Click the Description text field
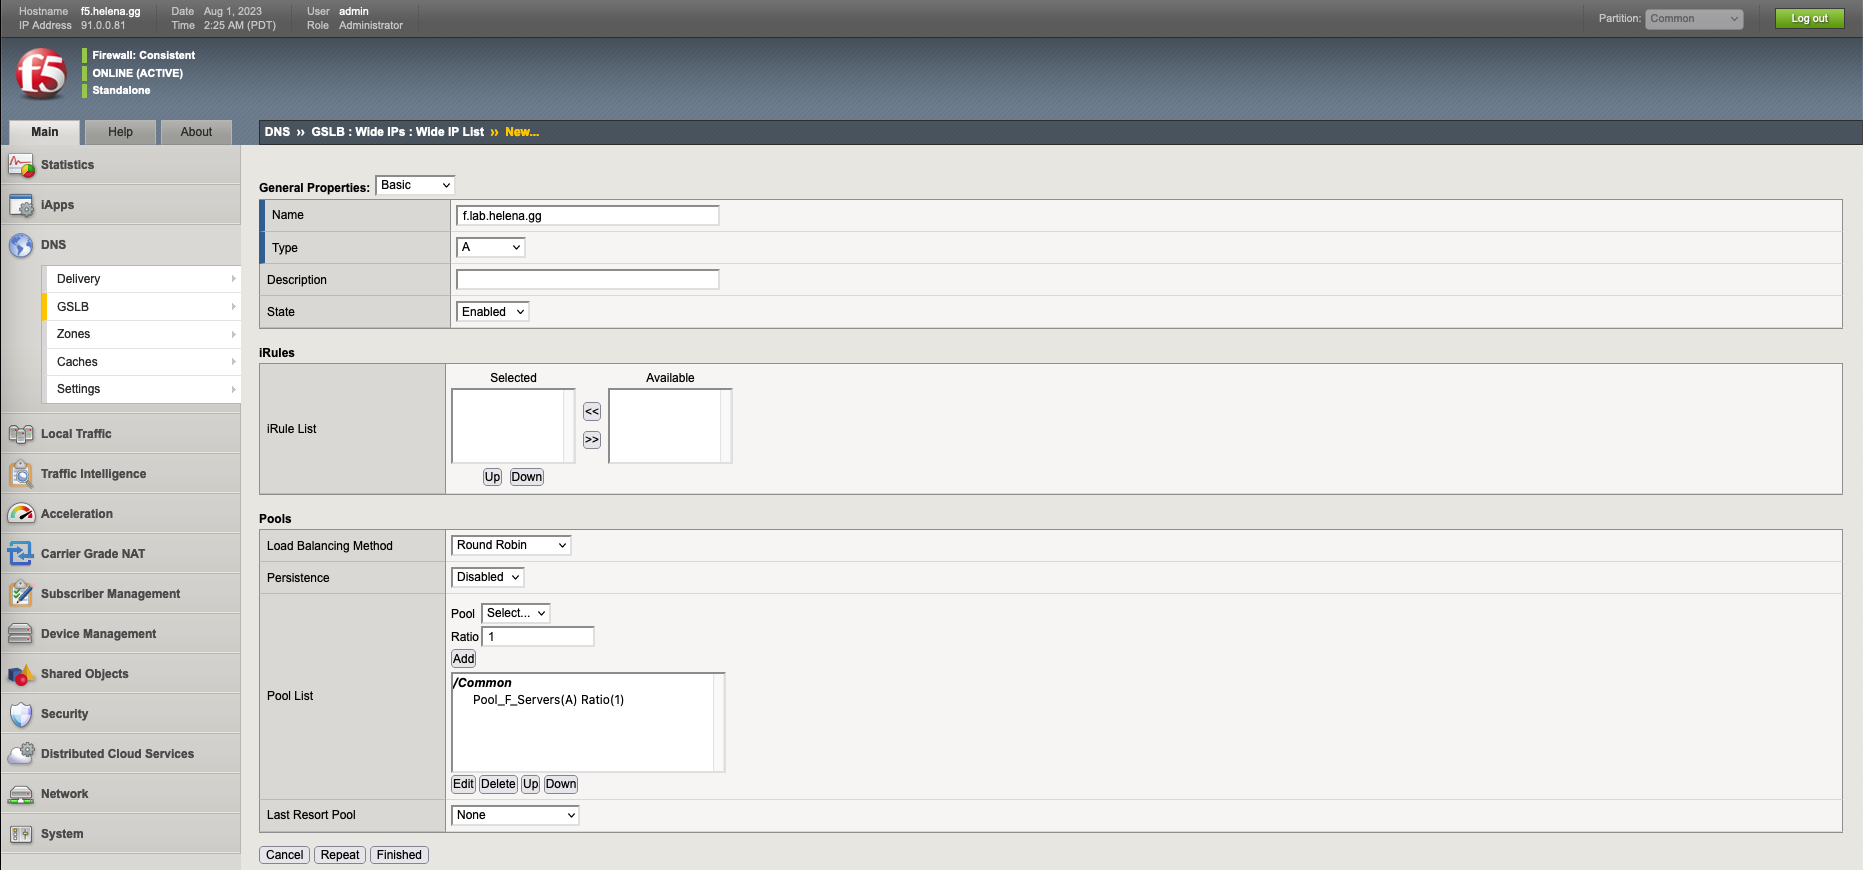1863x870 pixels. point(587,280)
